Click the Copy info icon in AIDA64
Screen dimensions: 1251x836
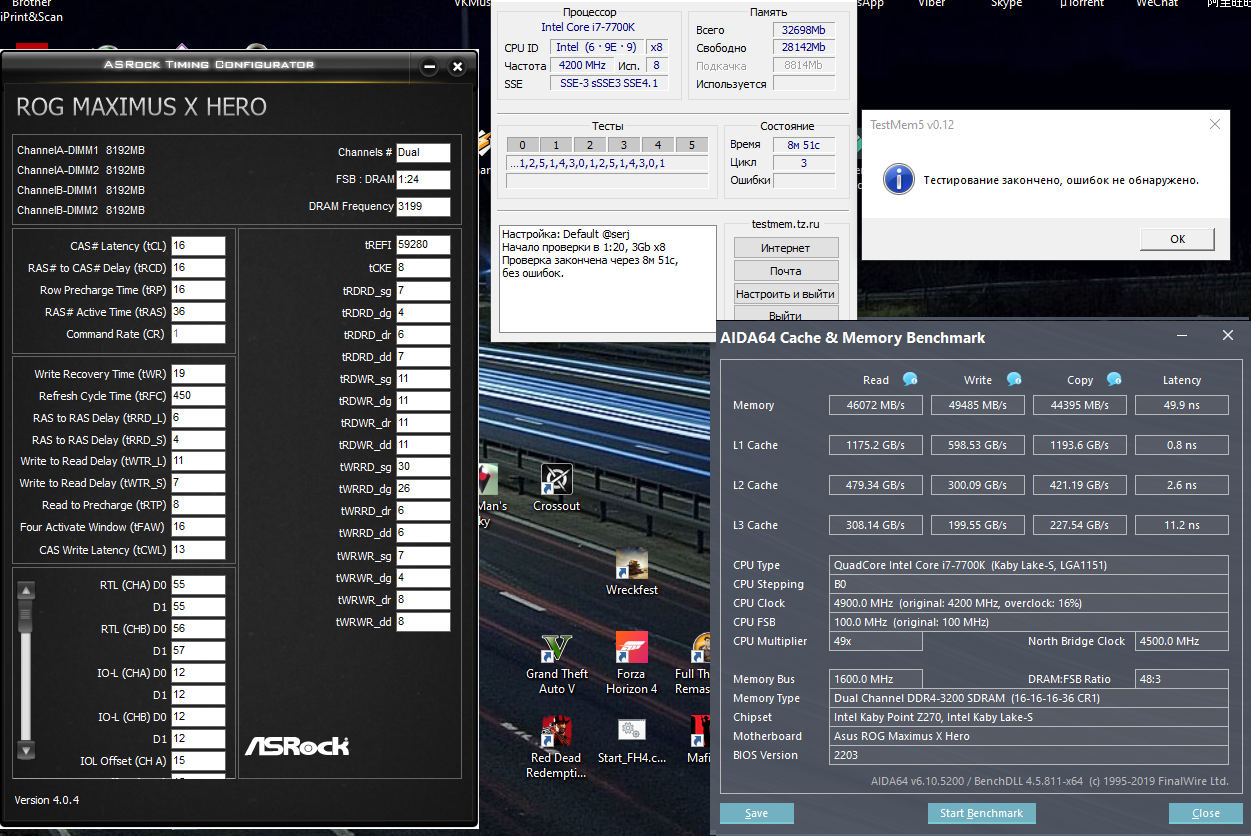(x=1114, y=379)
